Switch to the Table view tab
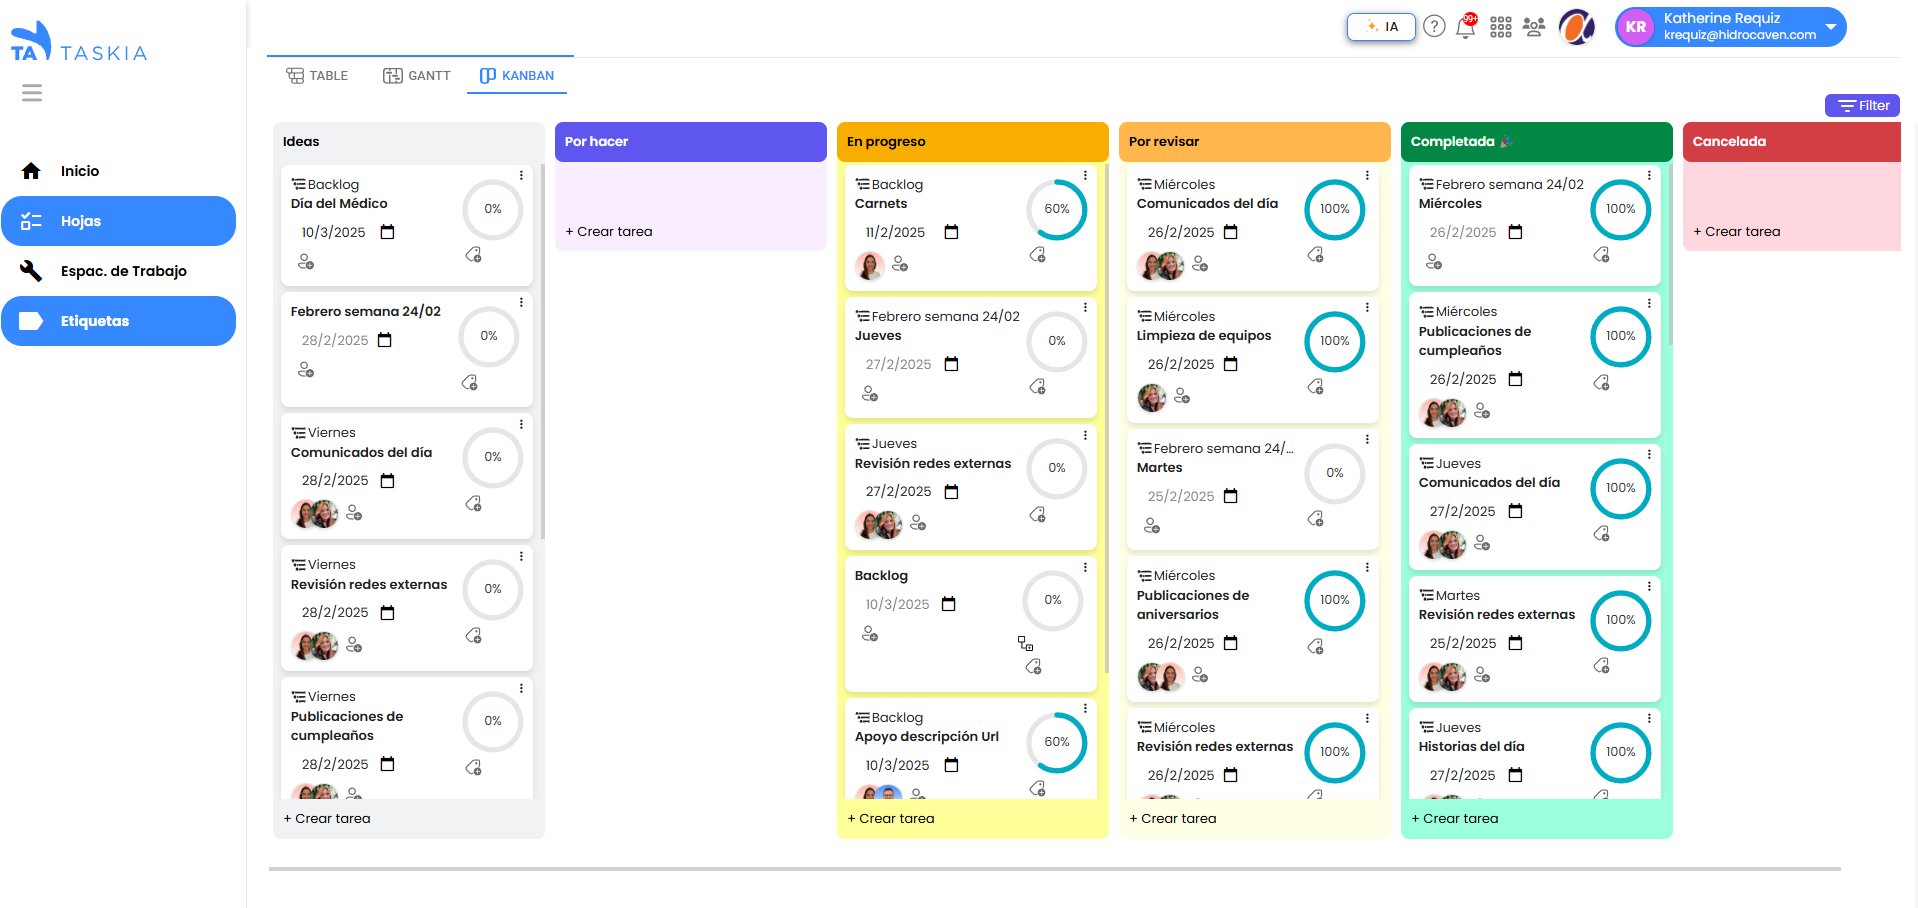The image size is (1918, 908). [x=317, y=76]
